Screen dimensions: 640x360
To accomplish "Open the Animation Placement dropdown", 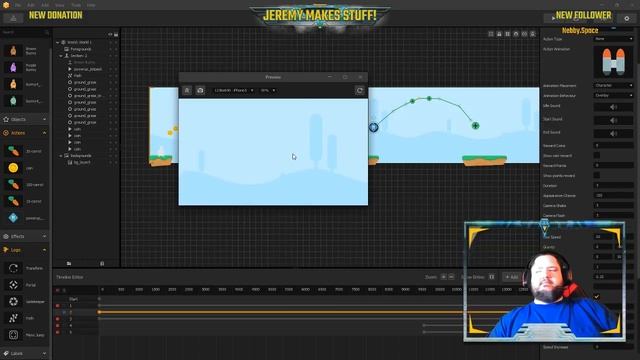I will point(613,85).
